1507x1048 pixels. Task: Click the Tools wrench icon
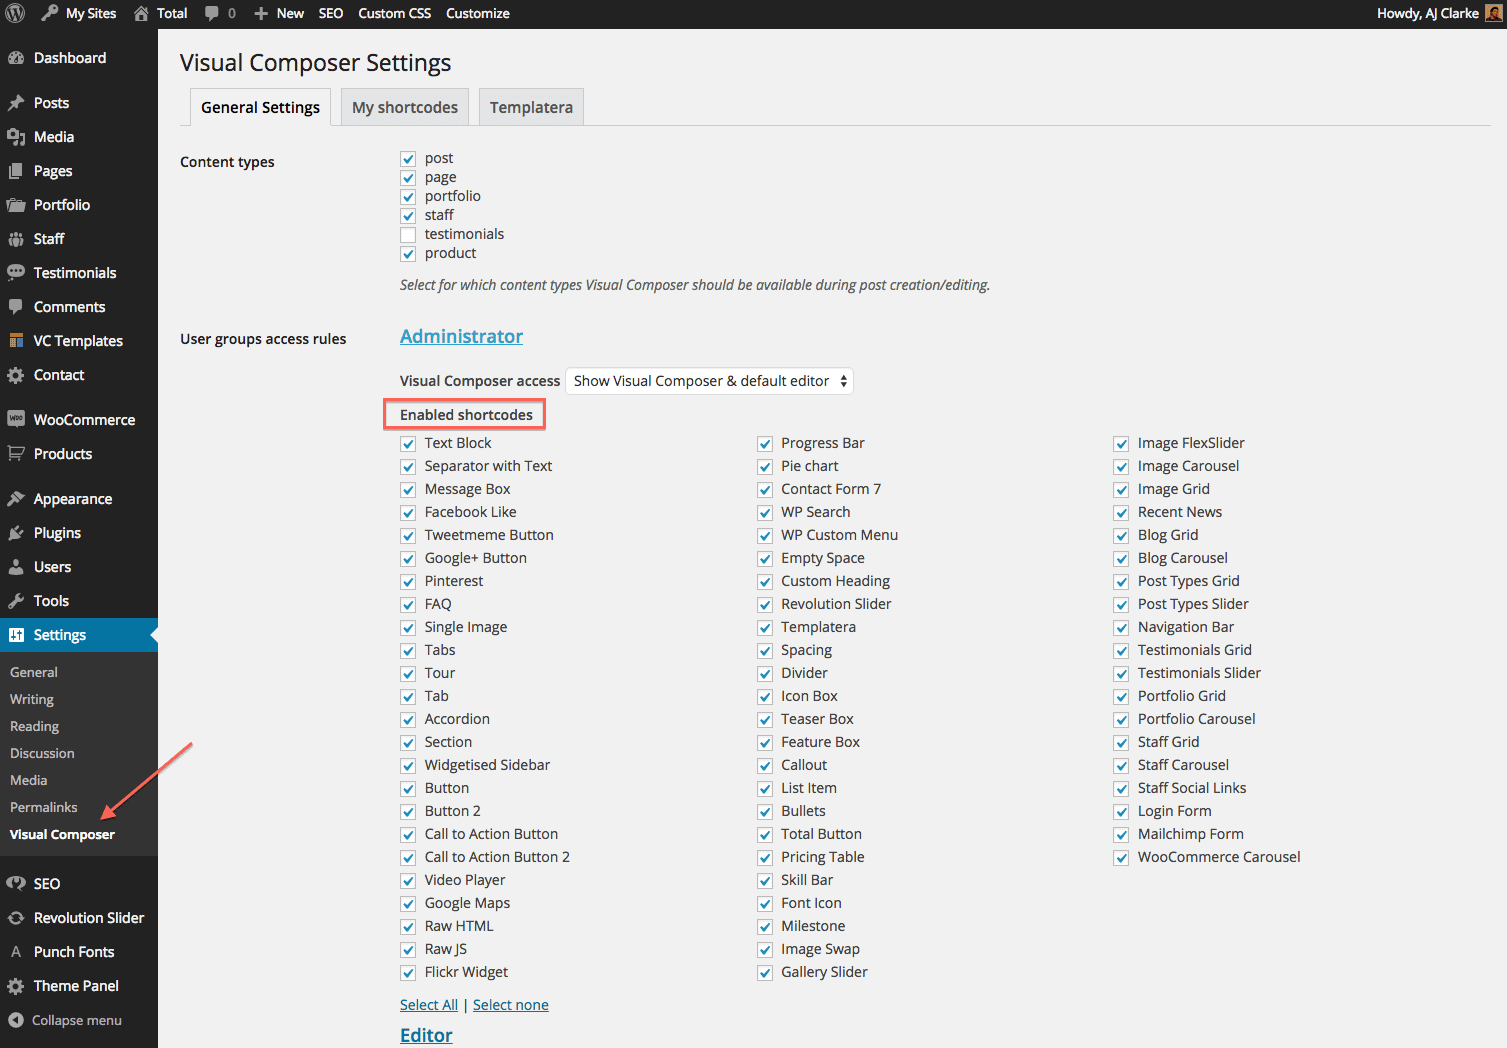[x=16, y=601]
